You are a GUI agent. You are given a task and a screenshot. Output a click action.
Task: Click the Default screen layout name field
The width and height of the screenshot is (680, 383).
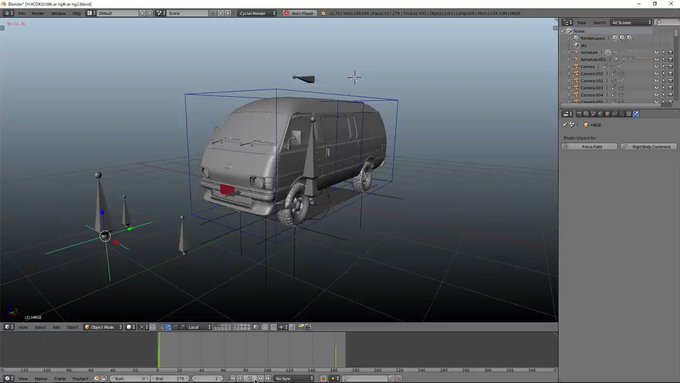pyautogui.click(x=118, y=13)
